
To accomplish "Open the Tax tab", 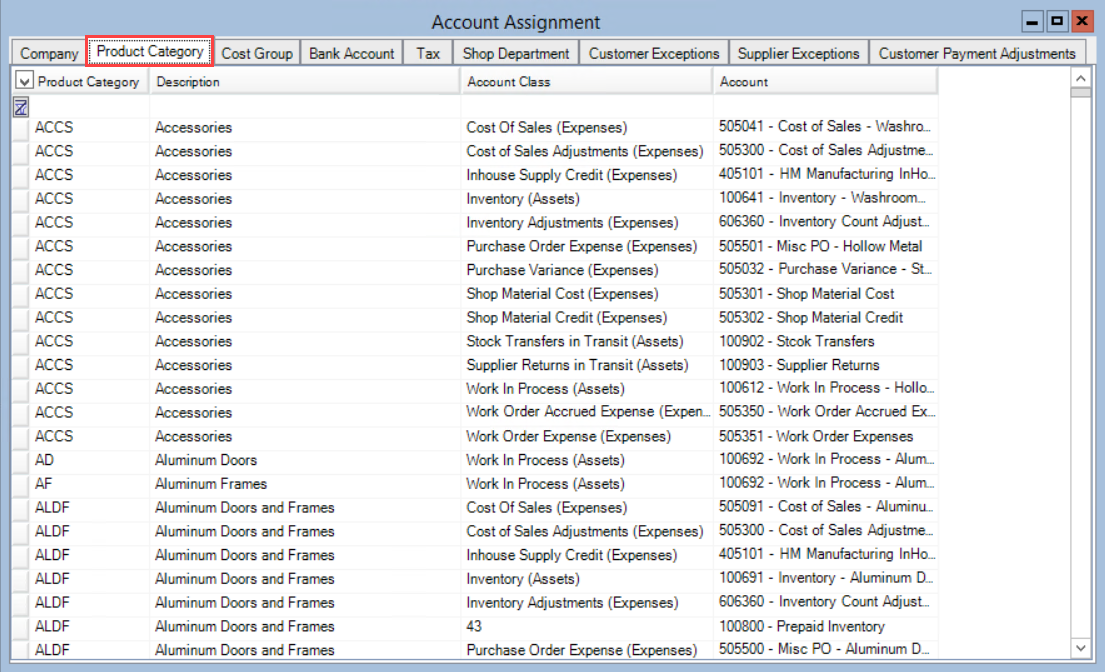I will click(x=428, y=54).
